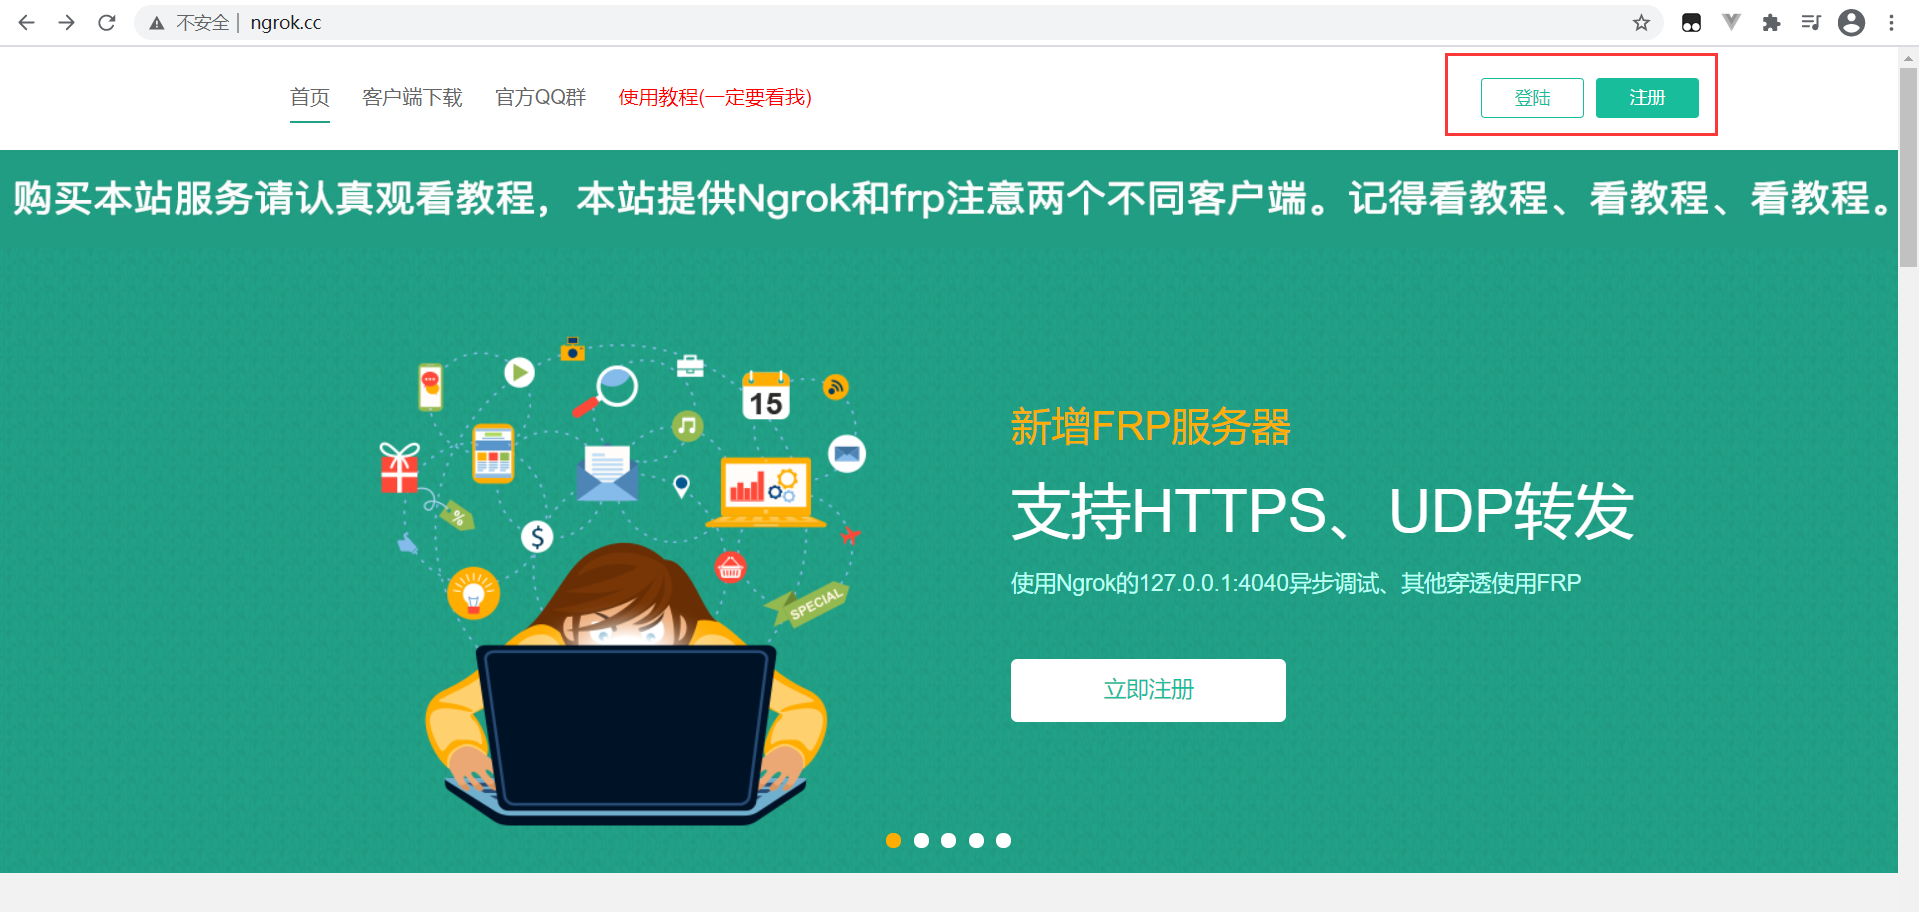This screenshot has height=912, width=1919.
Task: Reload the ngrok.cc page
Action: 107,22
